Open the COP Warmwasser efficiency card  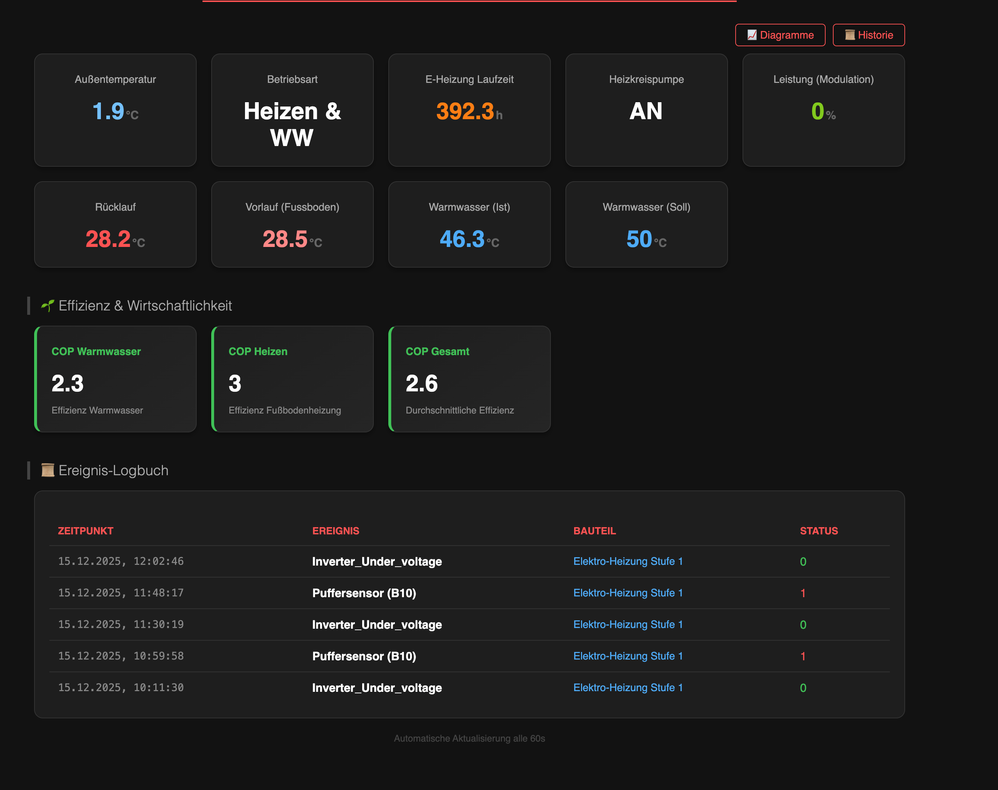116,379
